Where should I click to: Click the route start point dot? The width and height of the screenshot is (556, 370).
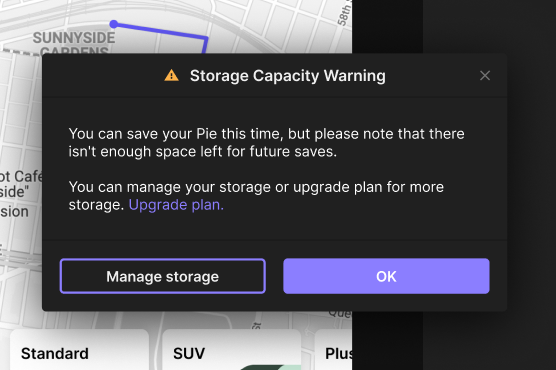[114, 24]
